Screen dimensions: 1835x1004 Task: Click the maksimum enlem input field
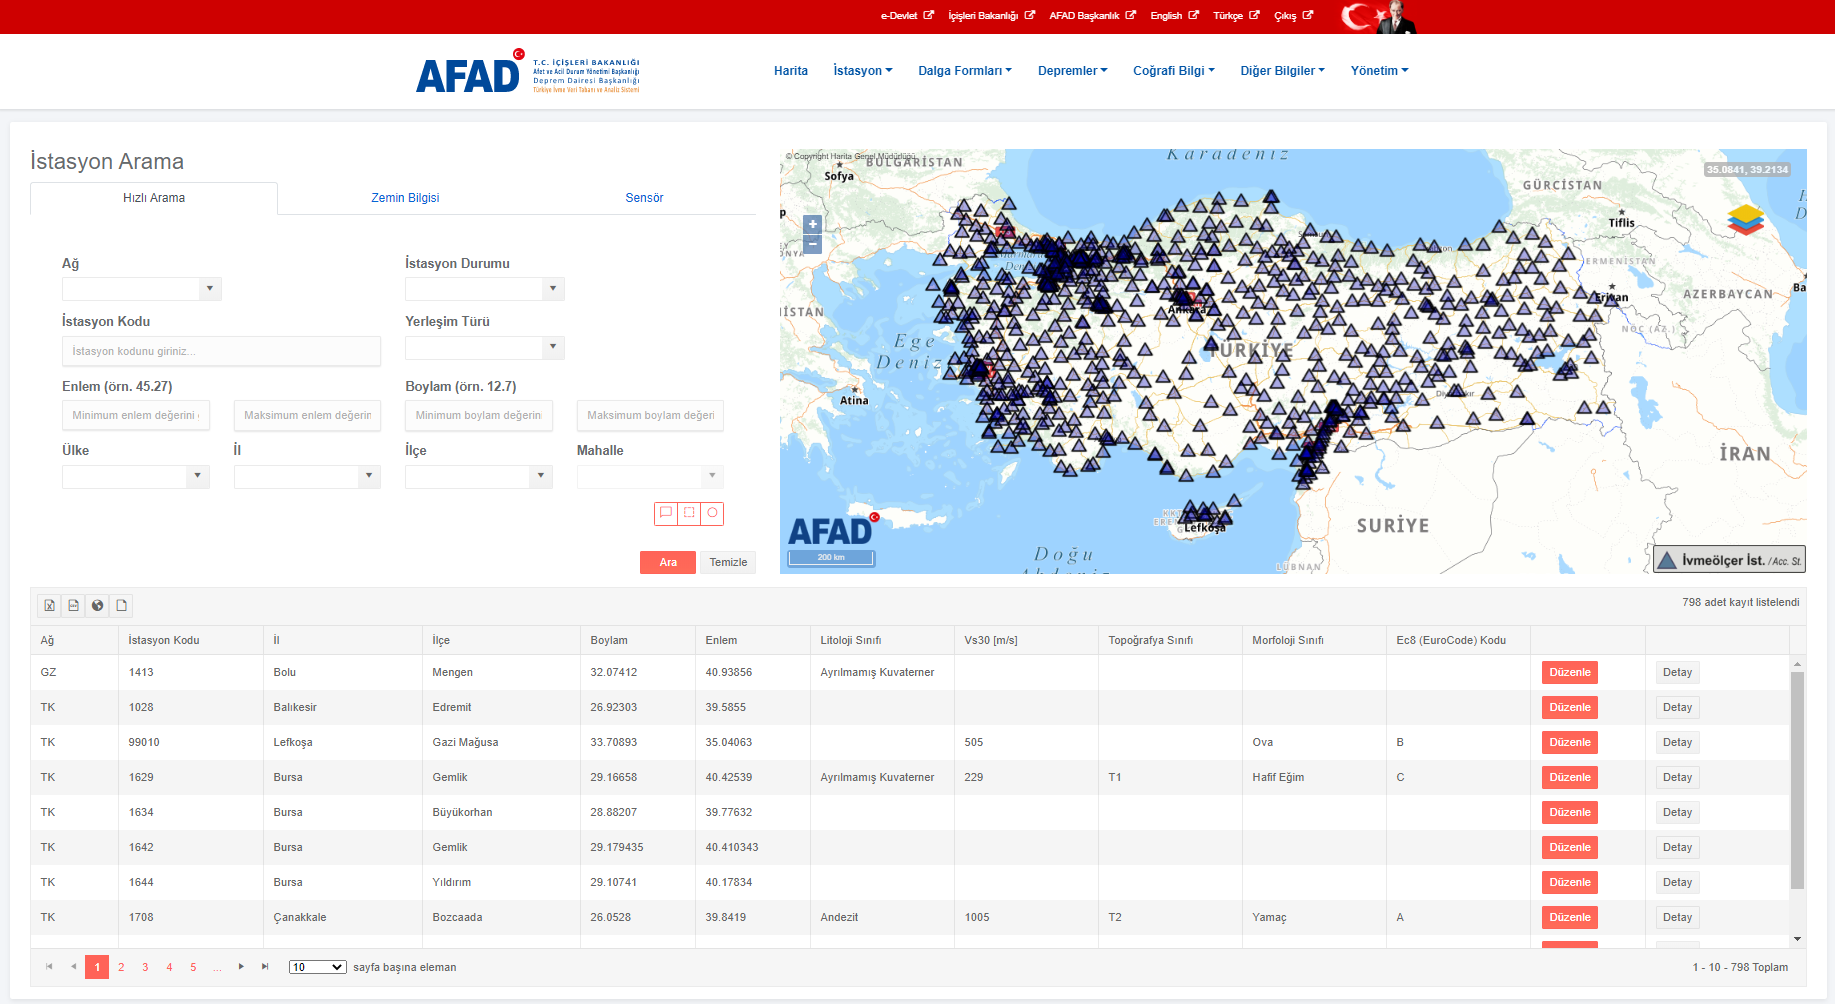pos(307,415)
